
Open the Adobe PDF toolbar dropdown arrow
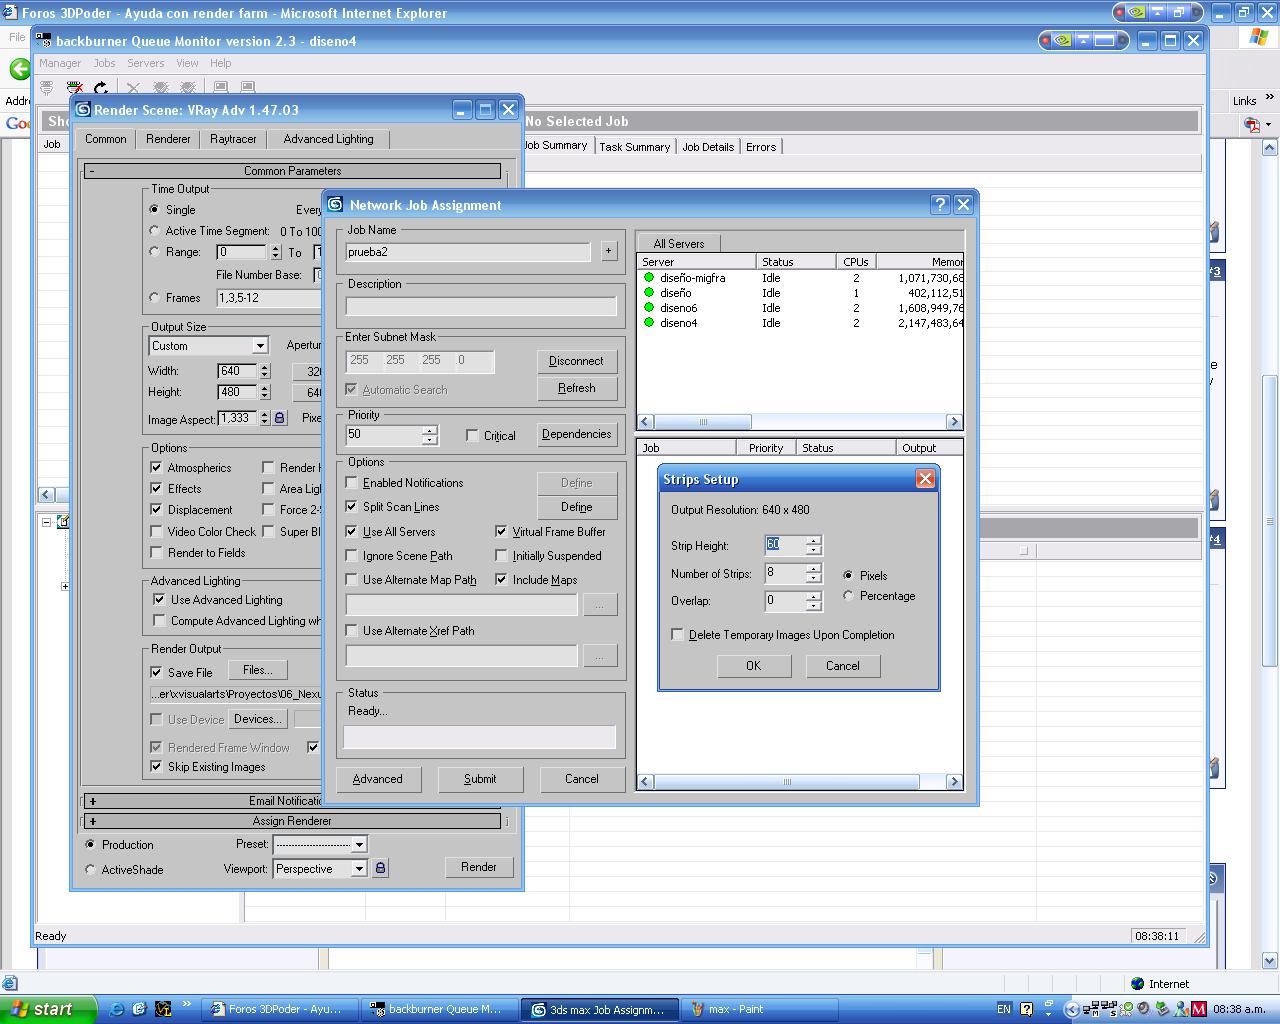(x=1268, y=125)
